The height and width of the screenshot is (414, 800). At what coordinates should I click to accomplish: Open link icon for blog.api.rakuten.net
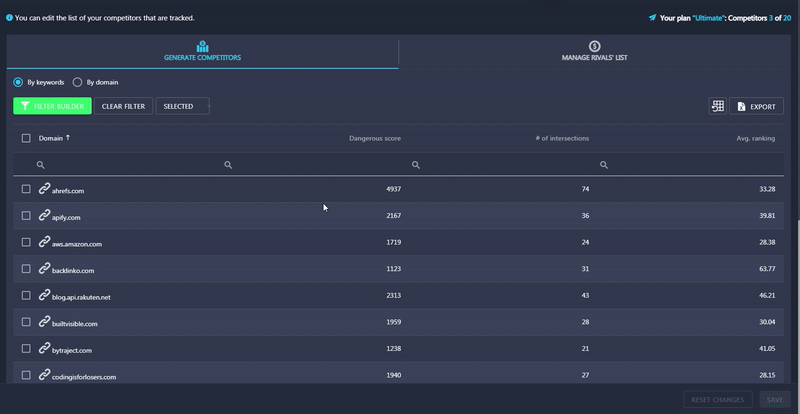click(x=44, y=295)
